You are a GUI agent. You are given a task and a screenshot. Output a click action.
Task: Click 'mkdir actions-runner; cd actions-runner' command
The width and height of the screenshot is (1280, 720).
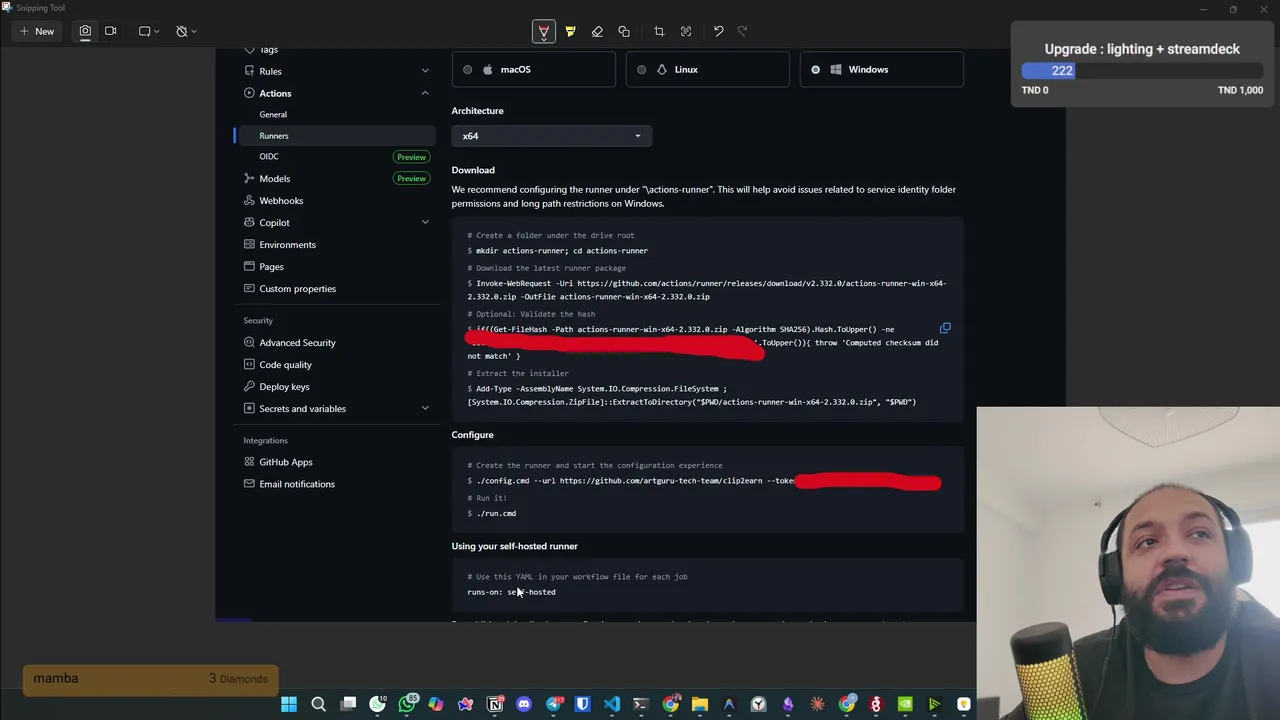click(x=562, y=251)
